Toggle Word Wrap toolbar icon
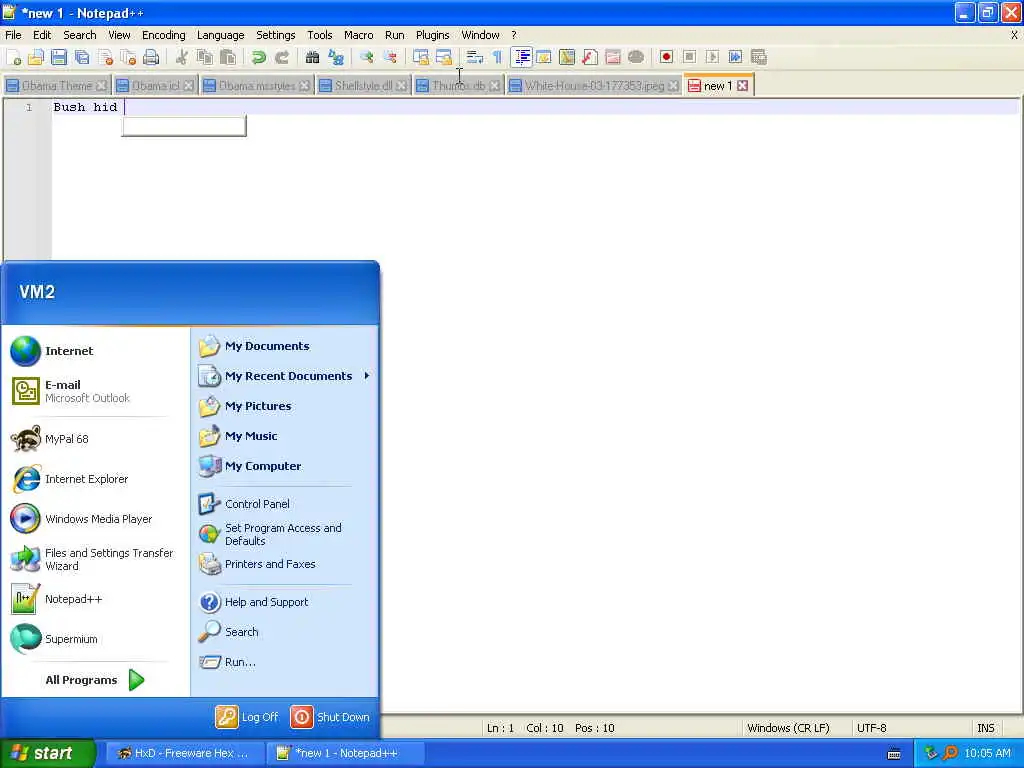Screen dimensions: 1024x768 click(475, 57)
